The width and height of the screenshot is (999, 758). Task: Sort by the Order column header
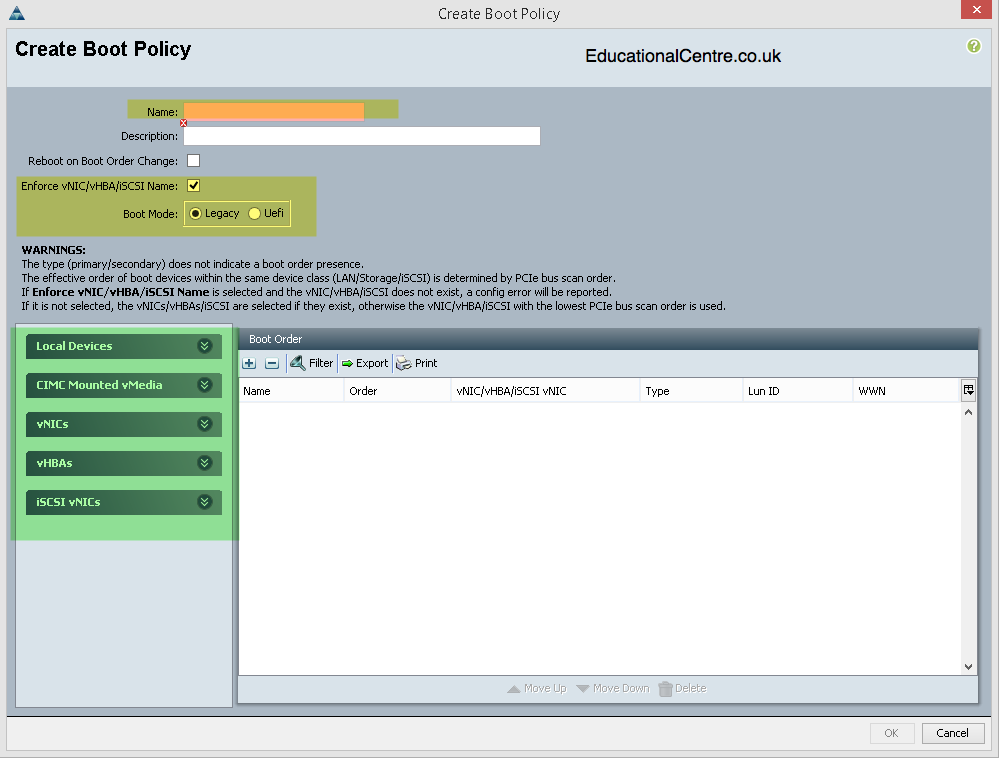point(398,391)
